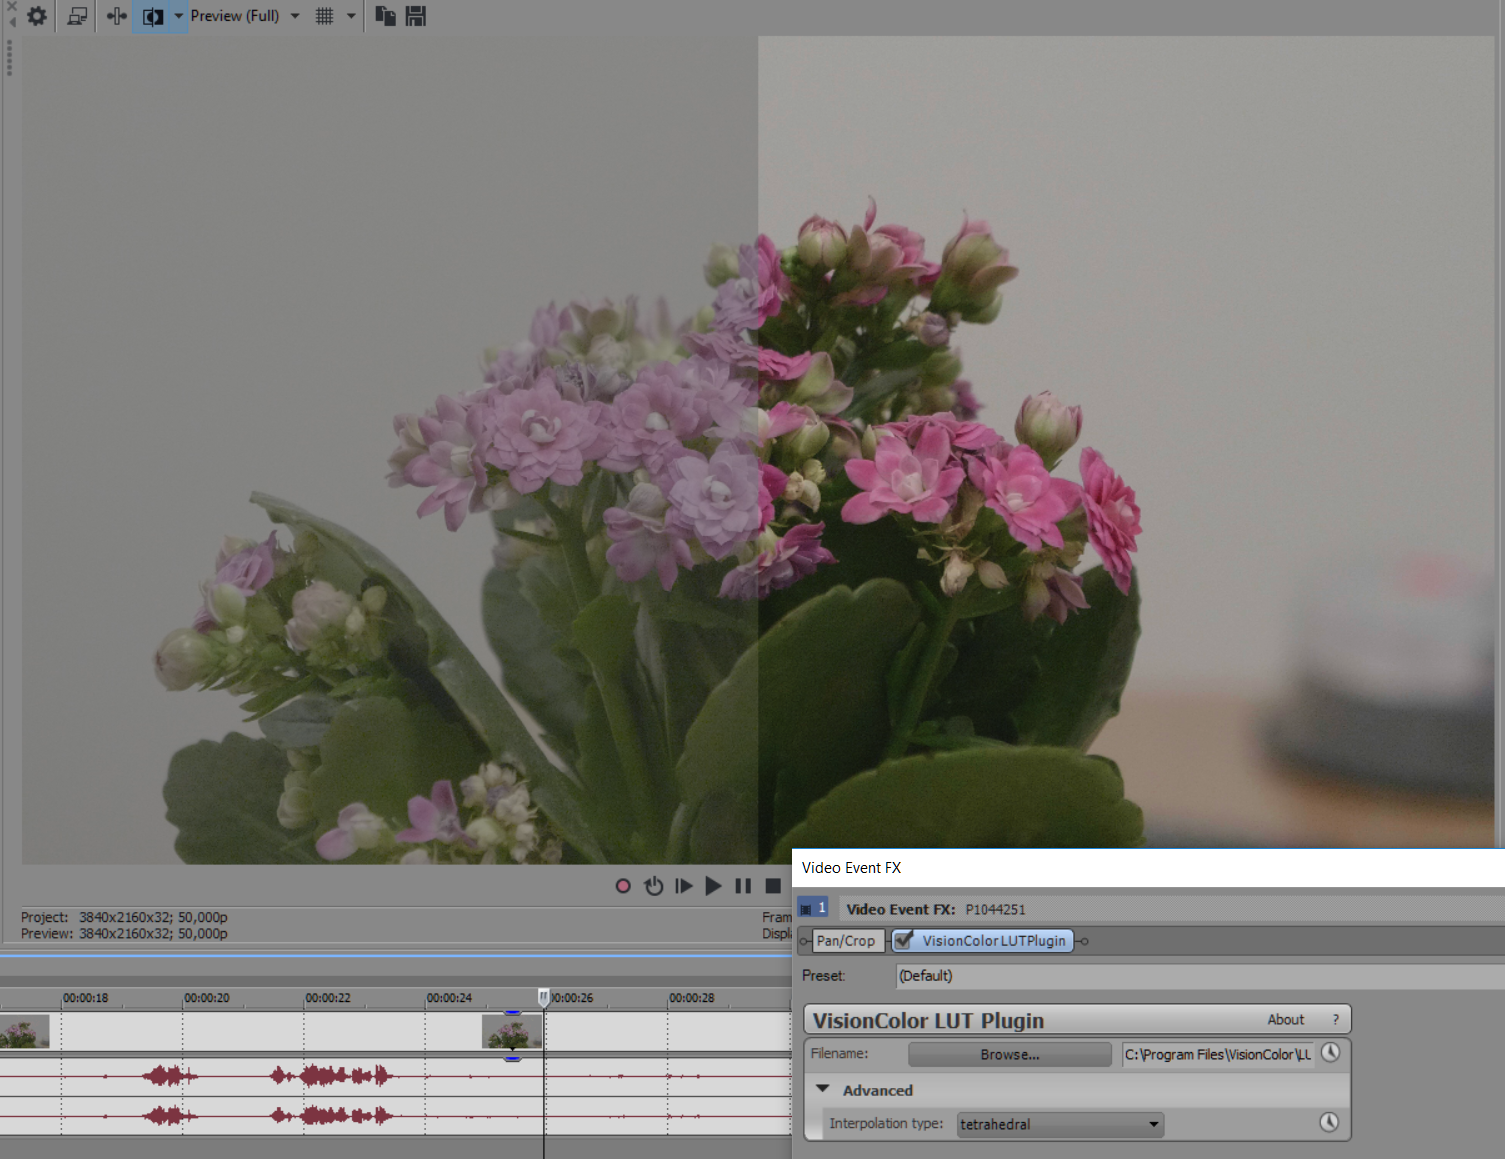This screenshot has width=1505, height=1159.
Task: Click the Play from Start button
Action: tap(684, 886)
